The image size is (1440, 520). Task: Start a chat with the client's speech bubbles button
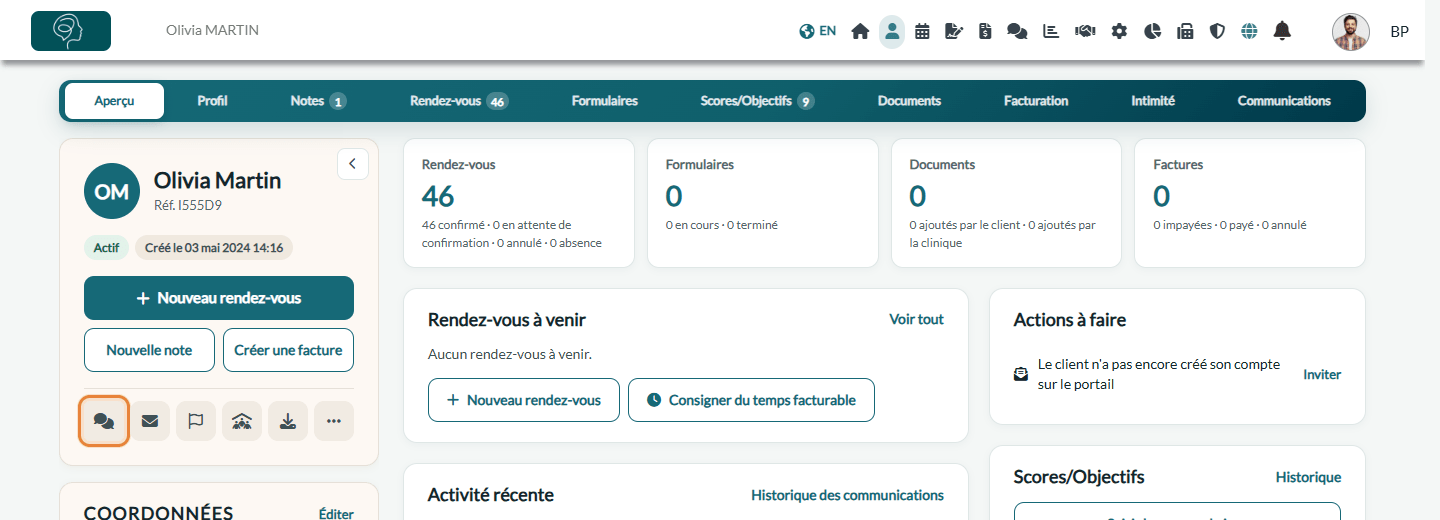[104, 421]
